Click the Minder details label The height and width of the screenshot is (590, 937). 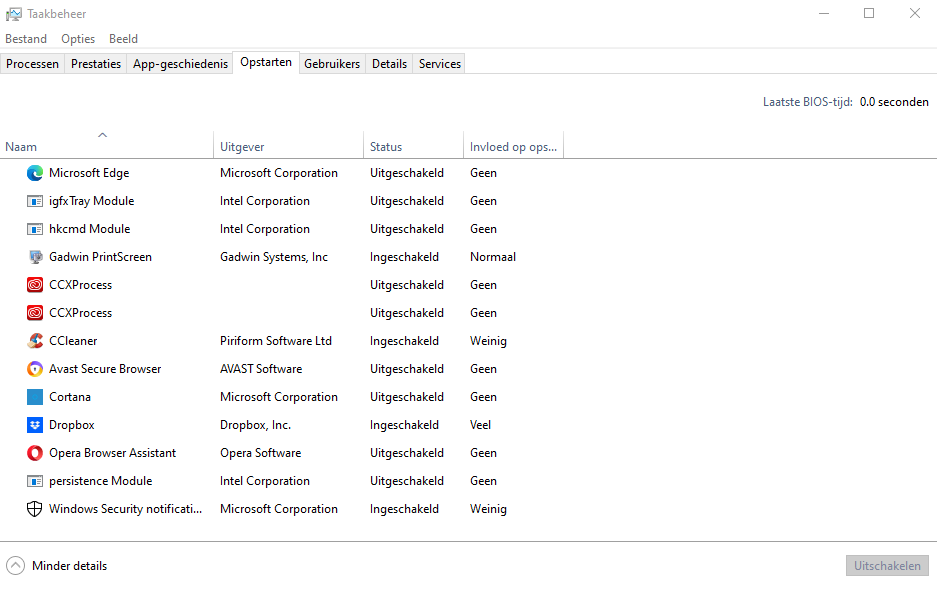(x=69, y=566)
